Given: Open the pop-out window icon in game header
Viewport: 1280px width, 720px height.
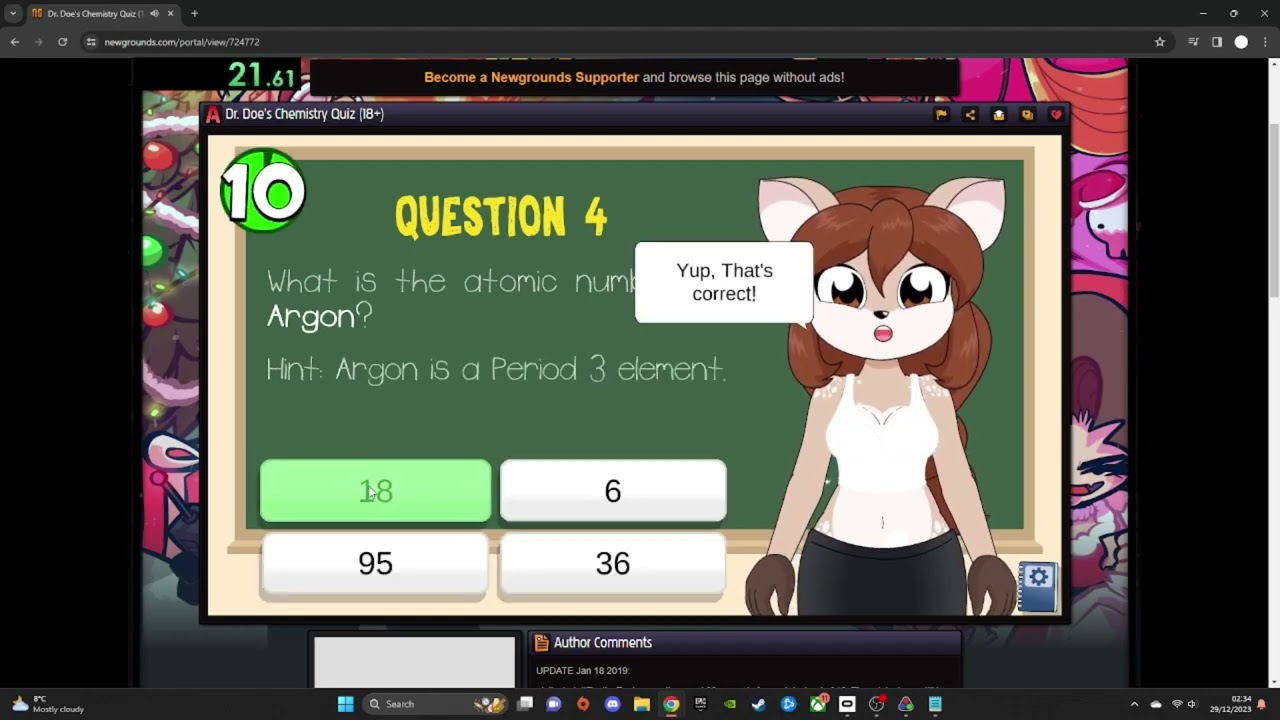Looking at the screenshot, I should coord(1027,115).
